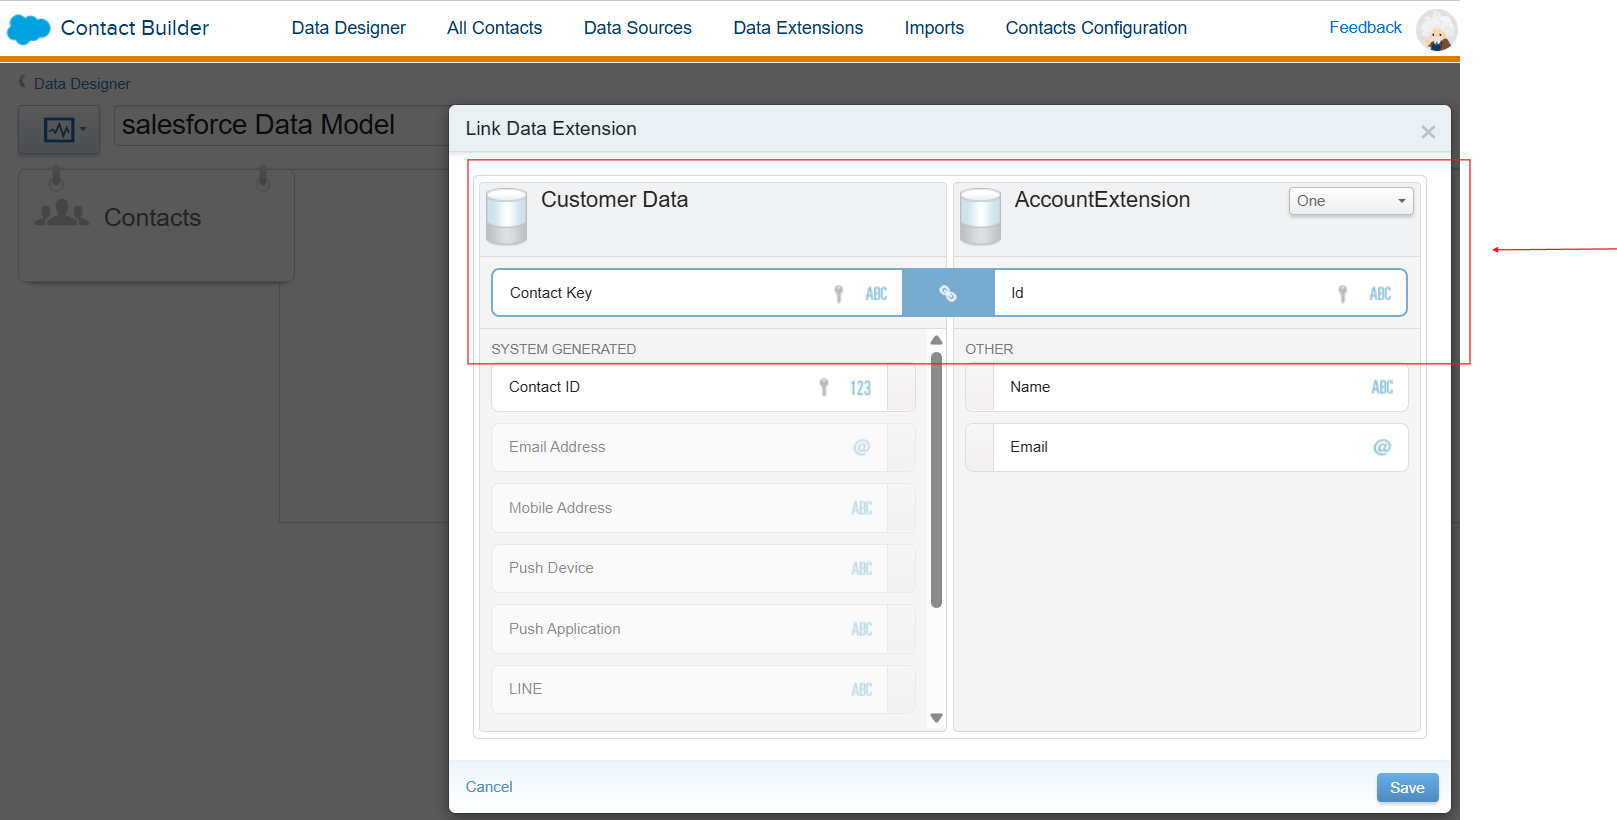Open the One cardinality dropdown
Screen dimensions: 1617x820
[1350, 201]
